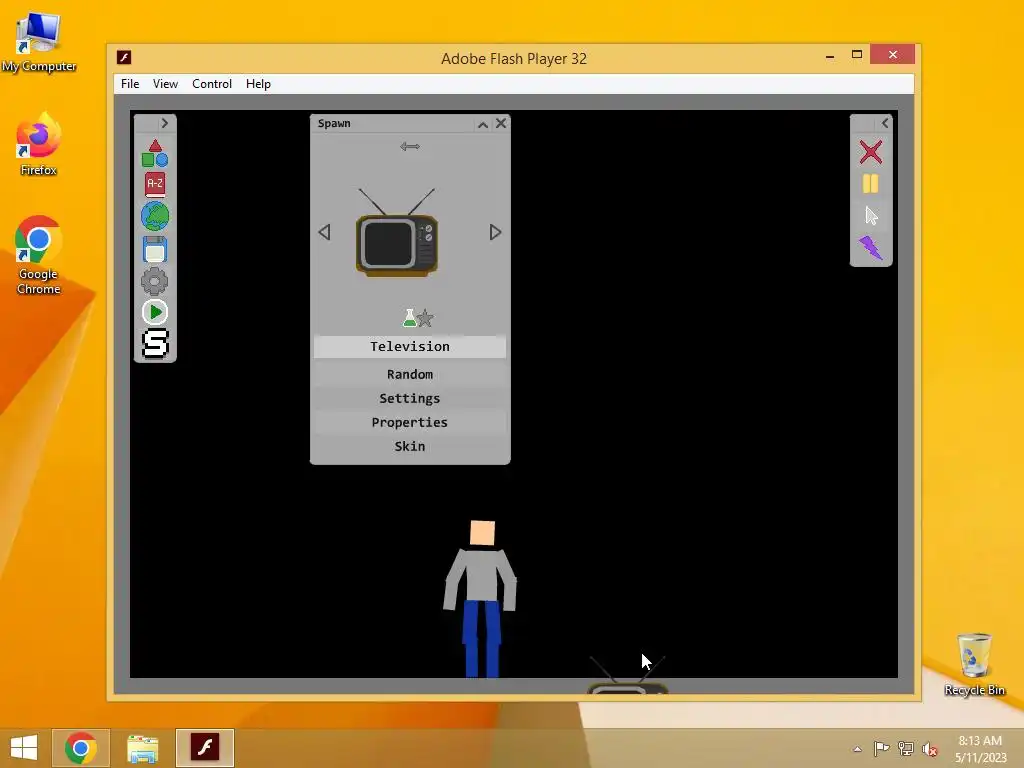1024x768 pixels.
Task: Open the globe world icon
Action: [x=155, y=216]
